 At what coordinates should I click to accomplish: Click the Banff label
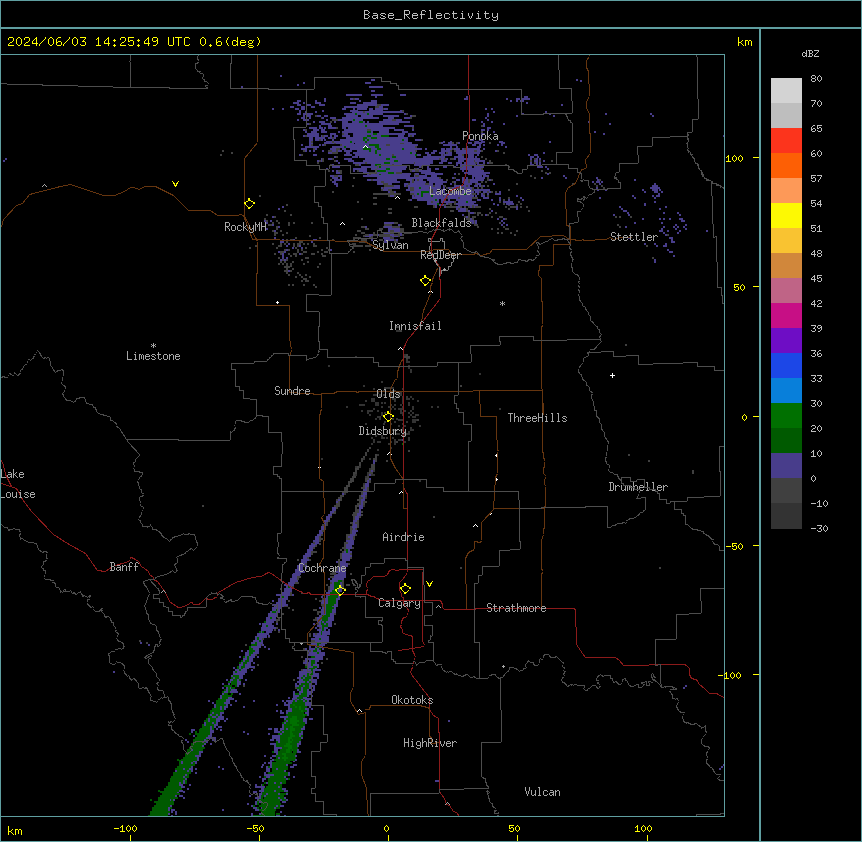coord(124,567)
